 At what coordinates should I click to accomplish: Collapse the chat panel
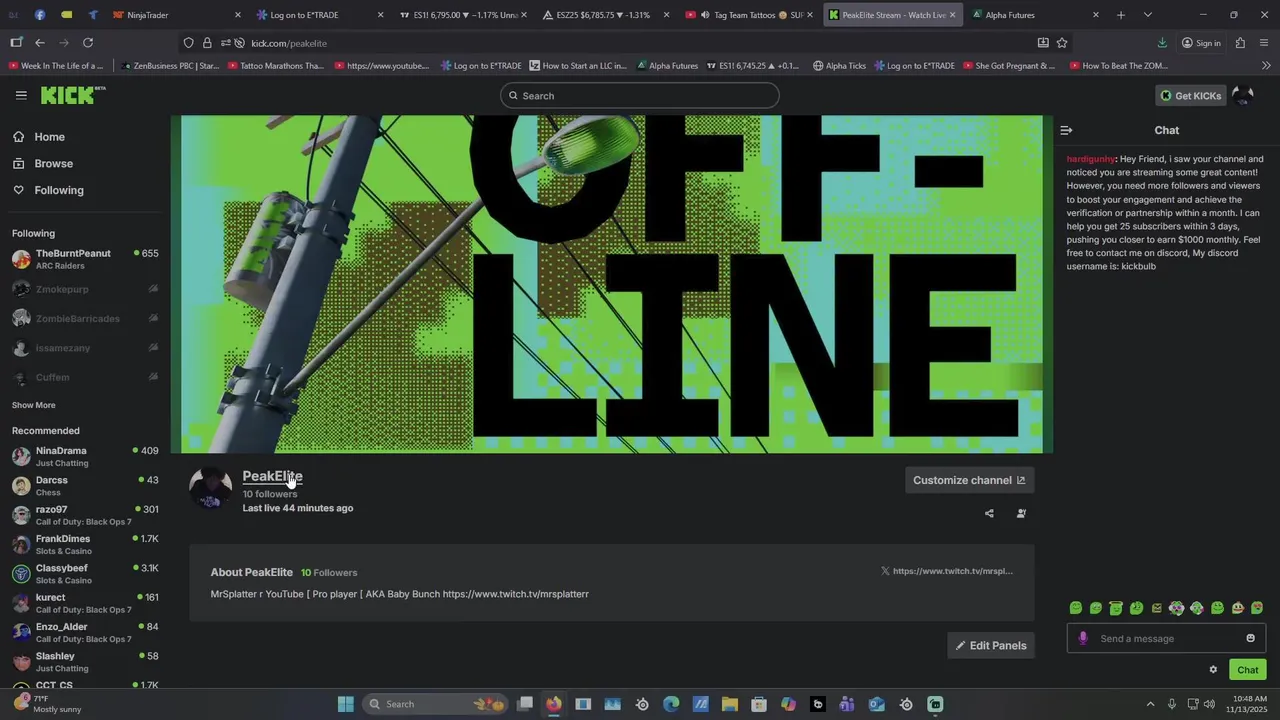click(1066, 130)
